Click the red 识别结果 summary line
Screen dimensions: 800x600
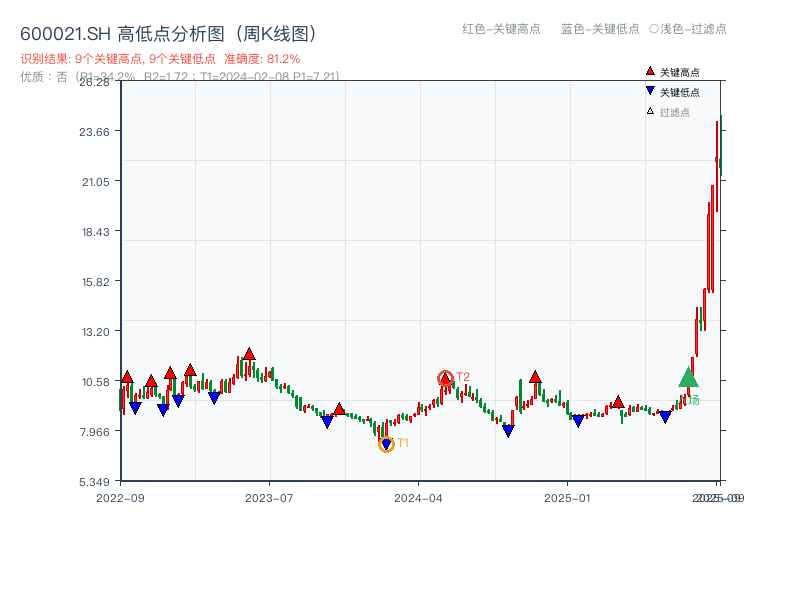pyautogui.click(x=160, y=59)
